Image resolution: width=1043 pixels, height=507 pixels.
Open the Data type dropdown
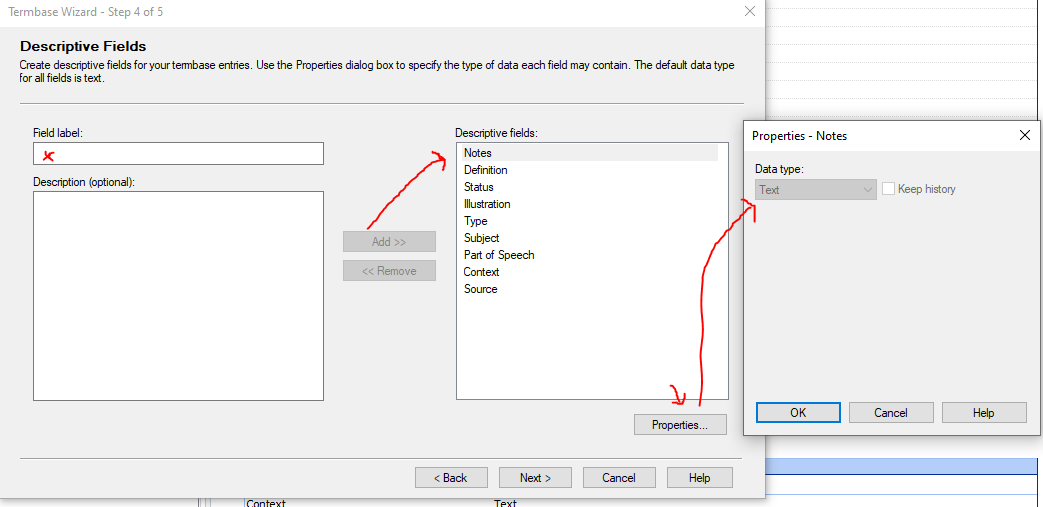(816, 190)
